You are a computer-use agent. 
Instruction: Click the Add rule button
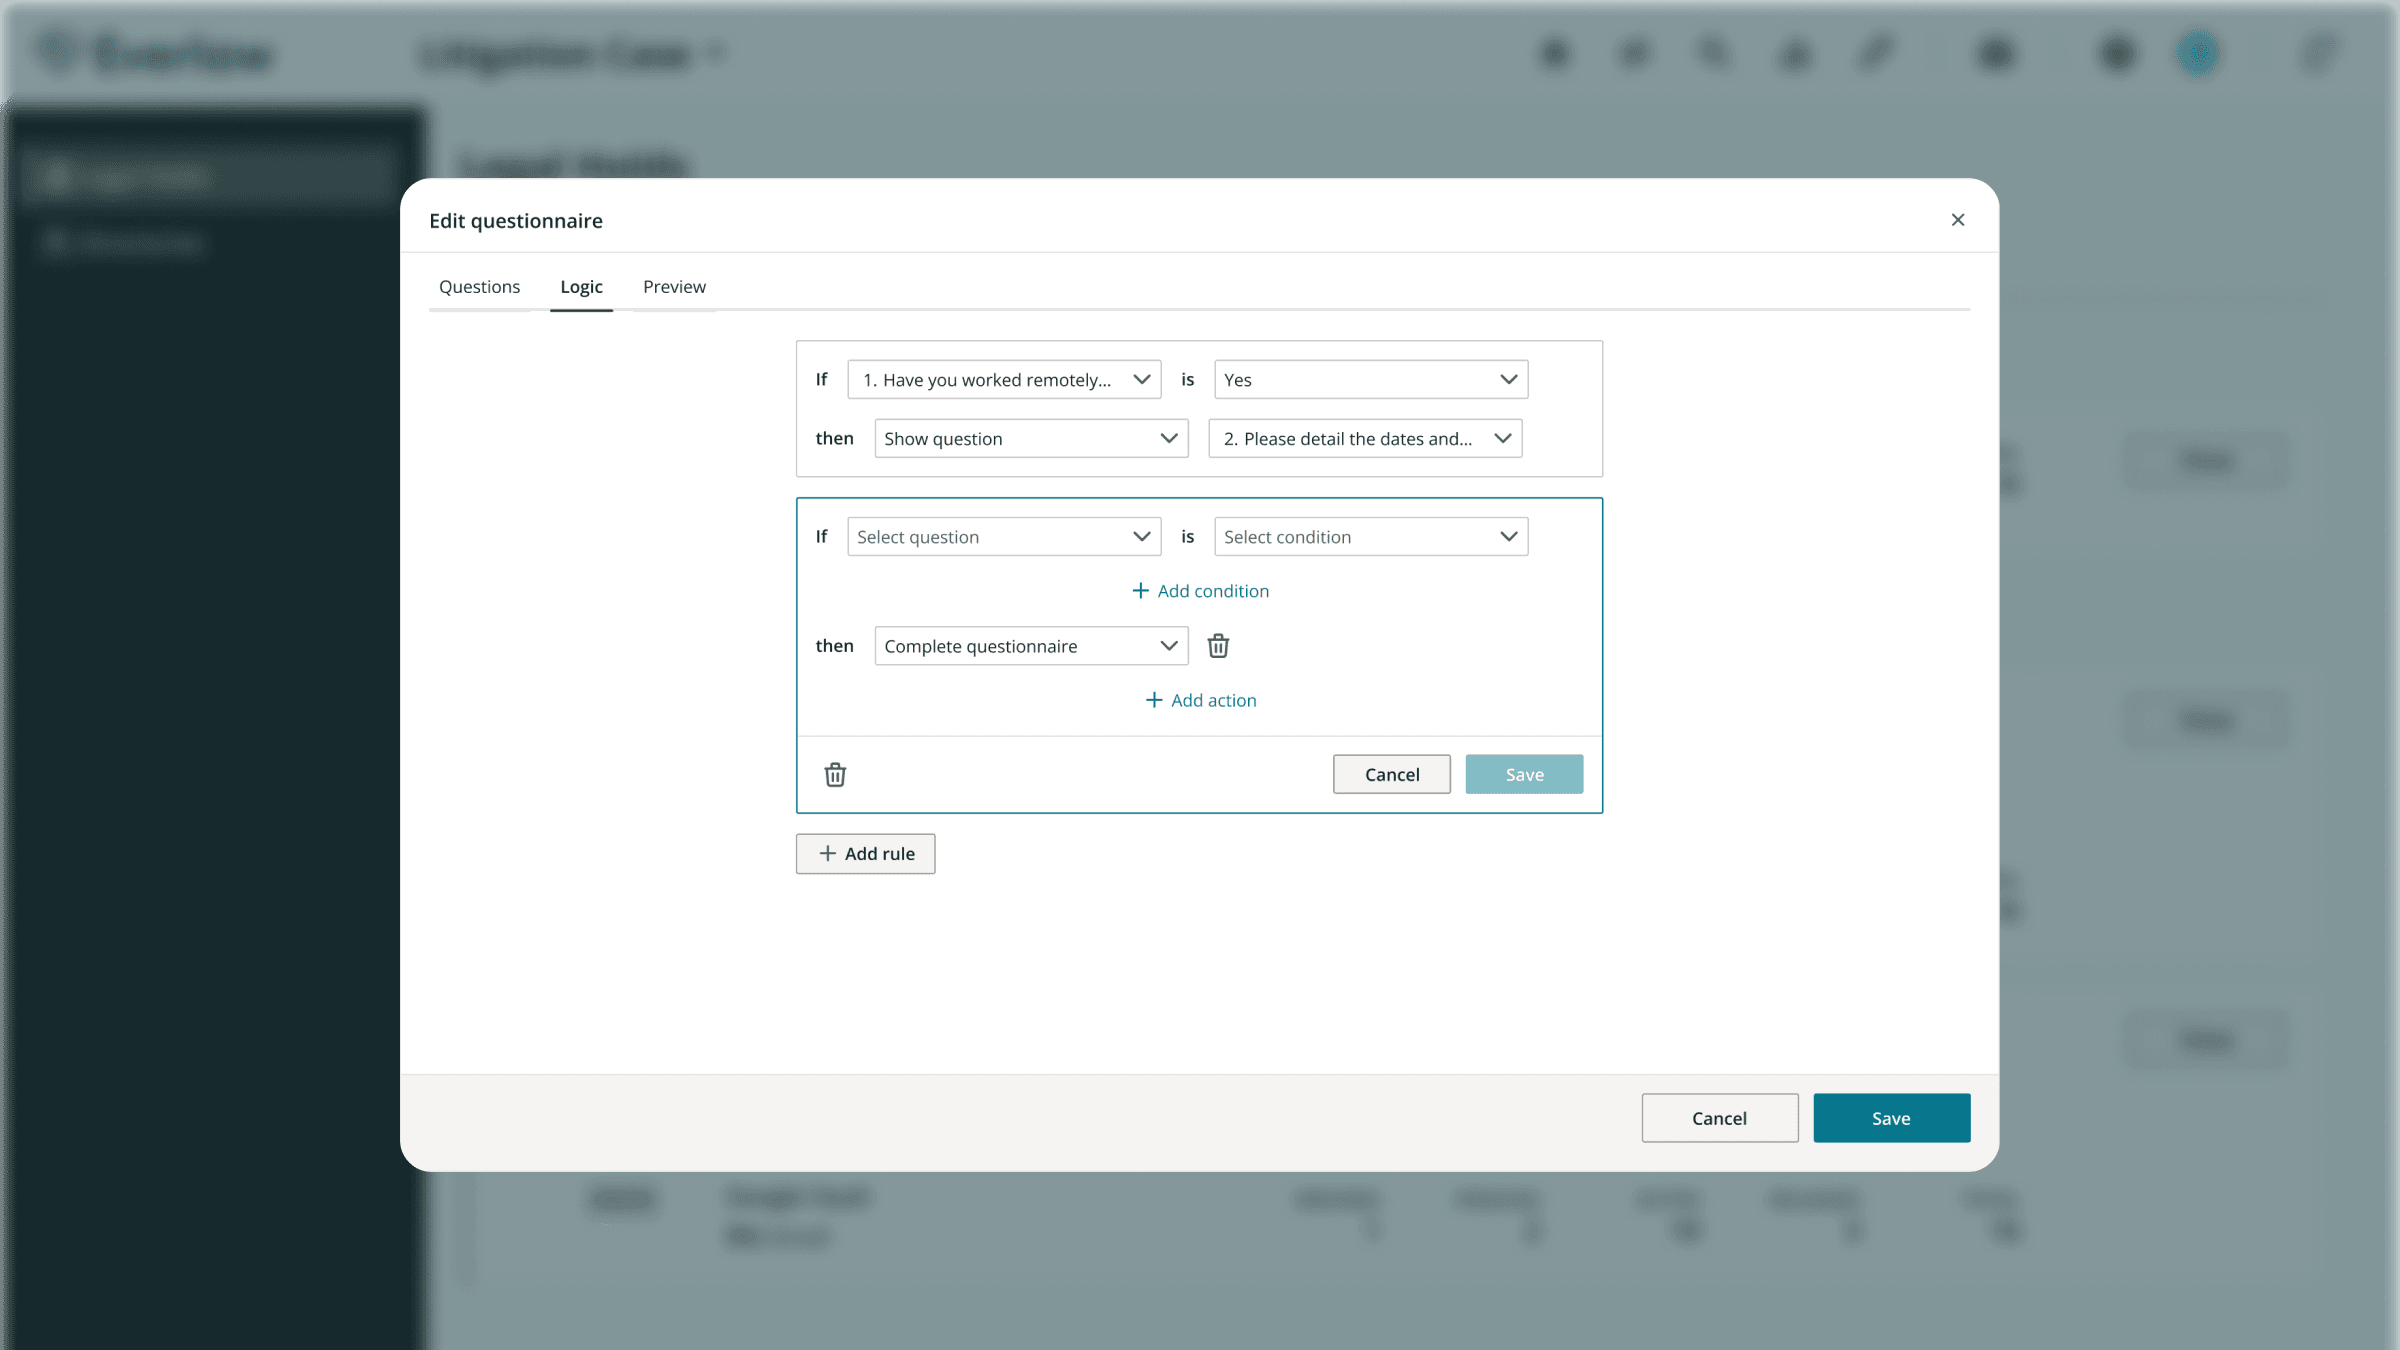pos(864,853)
